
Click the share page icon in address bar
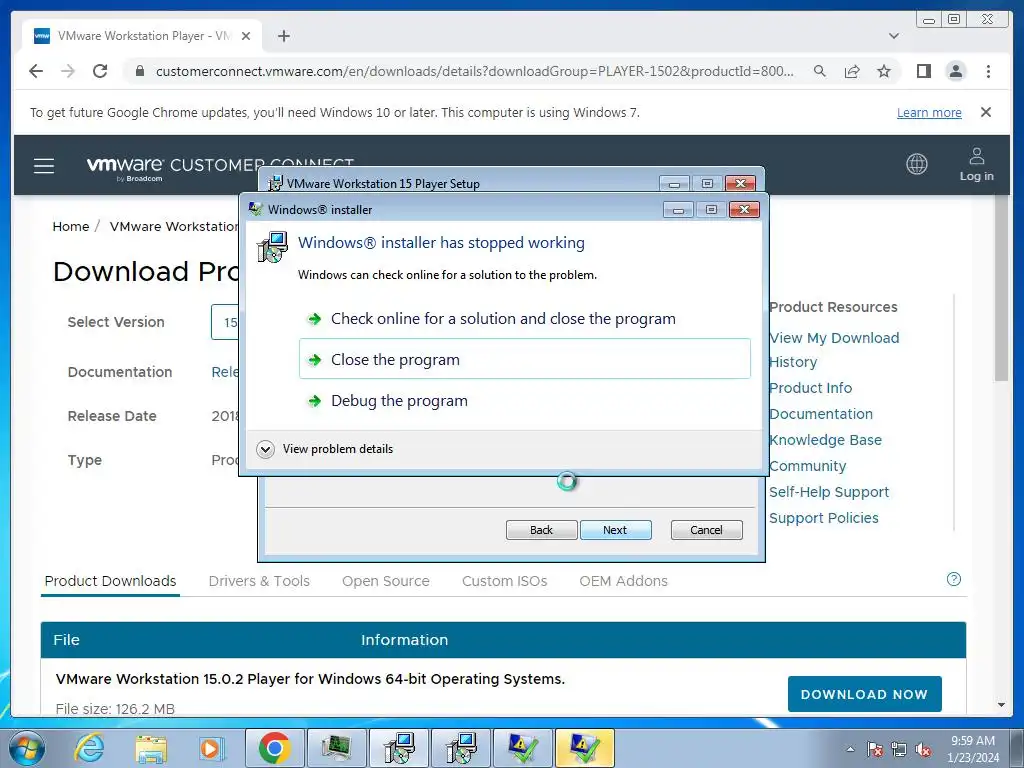852,71
